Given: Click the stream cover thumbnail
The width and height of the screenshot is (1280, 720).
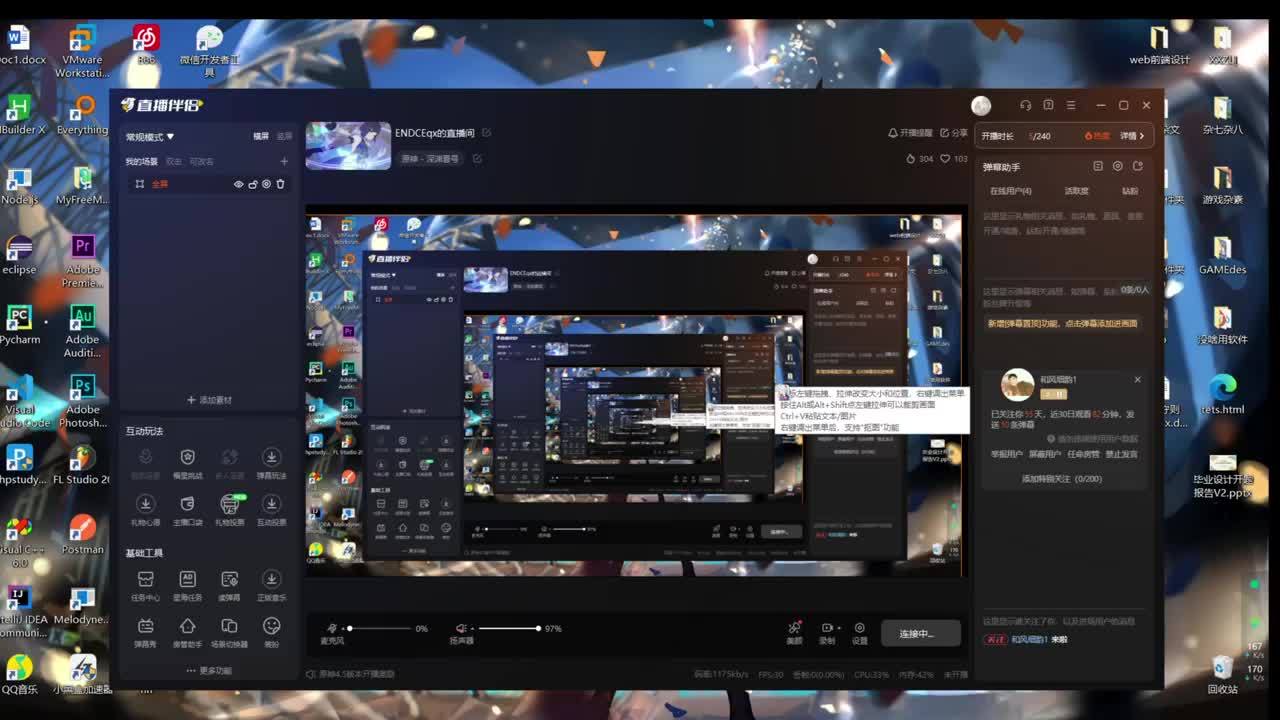Looking at the screenshot, I should coord(348,145).
